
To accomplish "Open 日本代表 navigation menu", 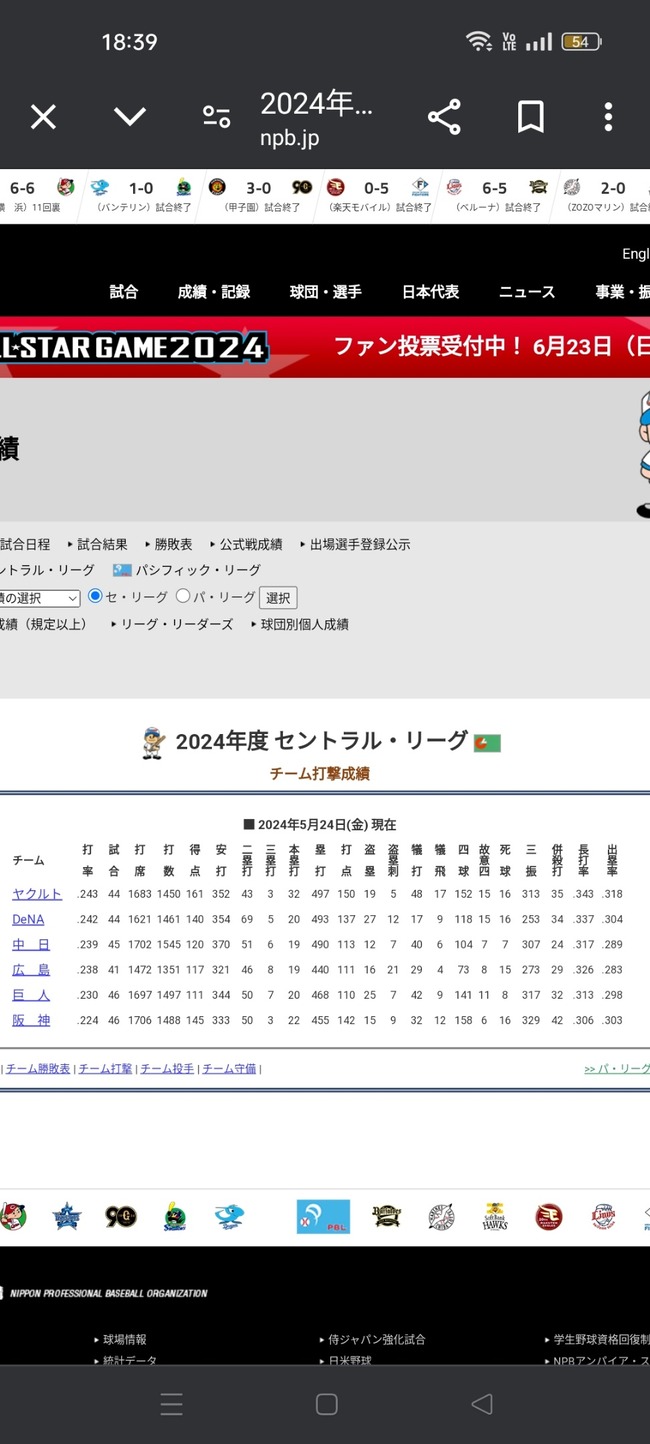I will (431, 292).
